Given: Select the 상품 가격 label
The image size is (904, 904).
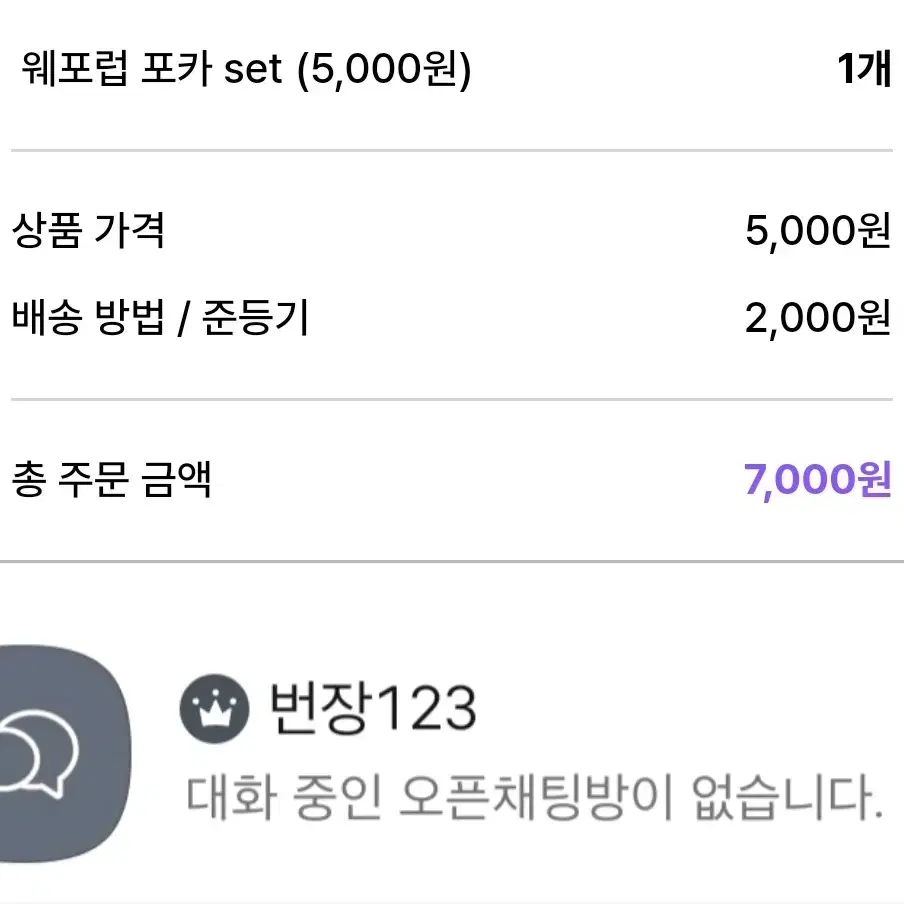Looking at the screenshot, I should pos(88,231).
